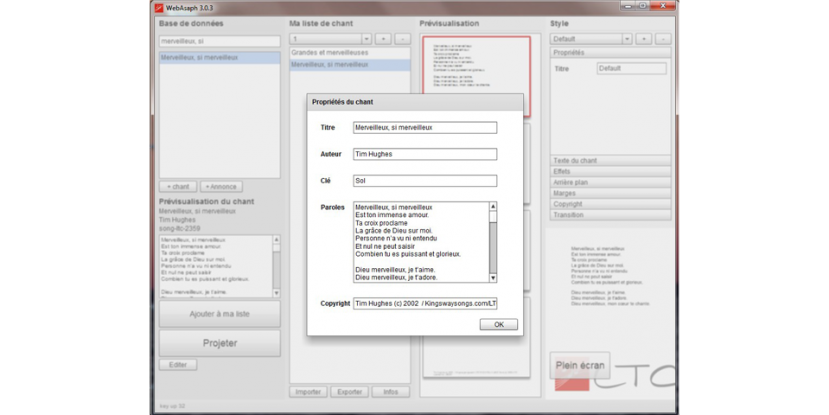Click the plus button beside song list dropdown
Image resolution: width=829 pixels, height=415 pixels.
[383, 39]
